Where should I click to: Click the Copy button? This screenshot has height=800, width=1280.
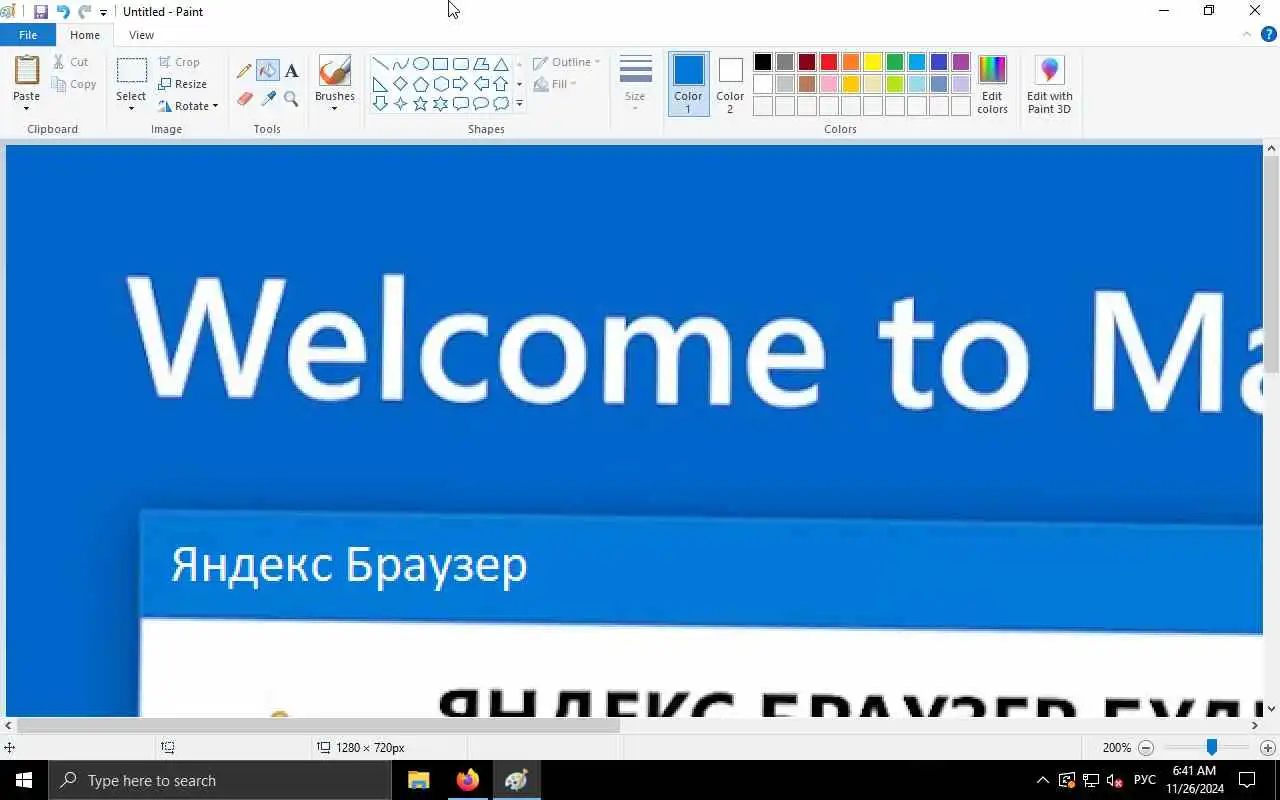[x=75, y=84]
